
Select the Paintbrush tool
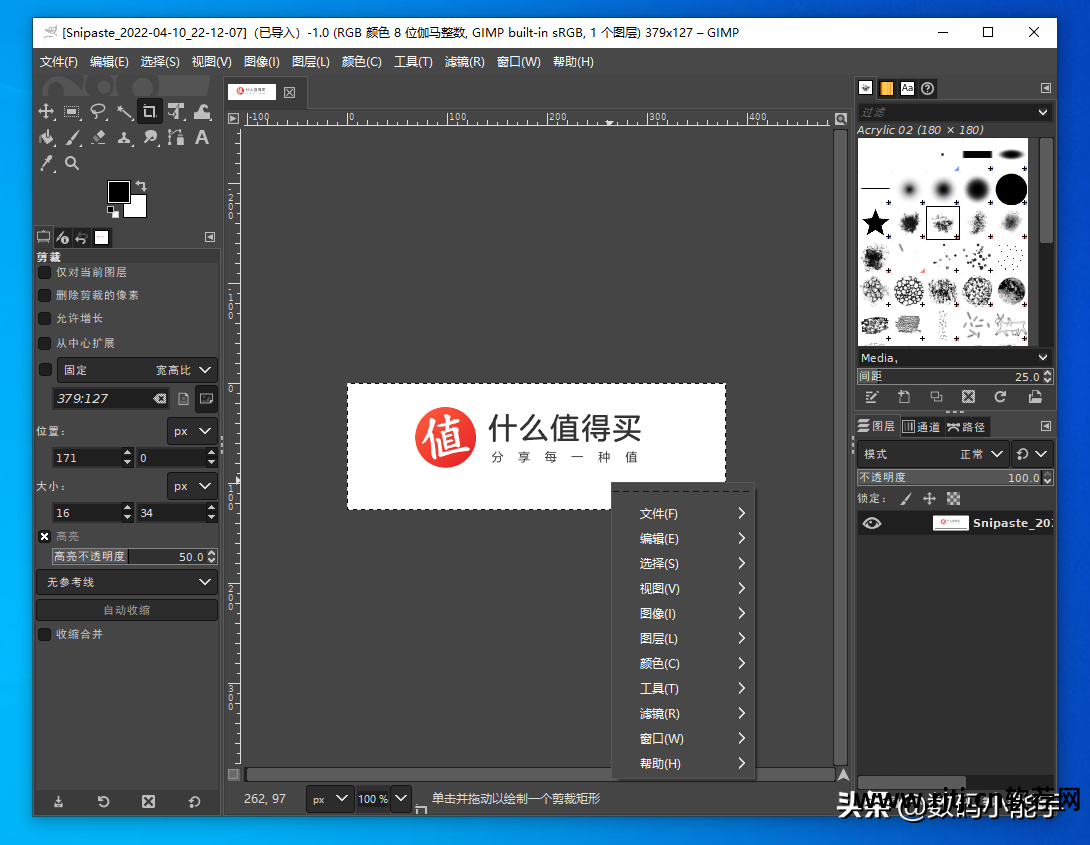(x=72, y=138)
